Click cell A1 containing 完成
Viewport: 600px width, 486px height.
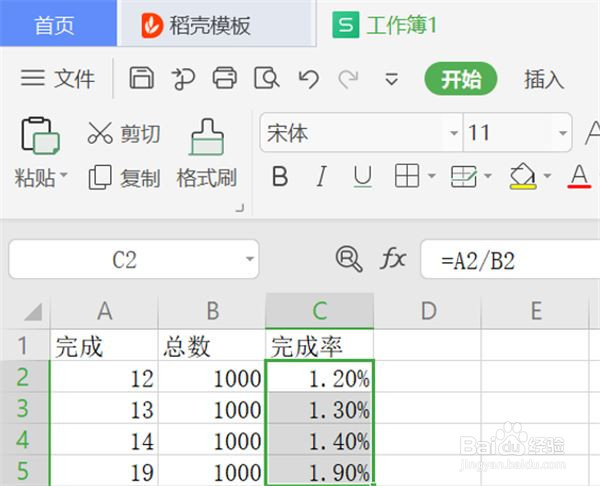click(104, 345)
